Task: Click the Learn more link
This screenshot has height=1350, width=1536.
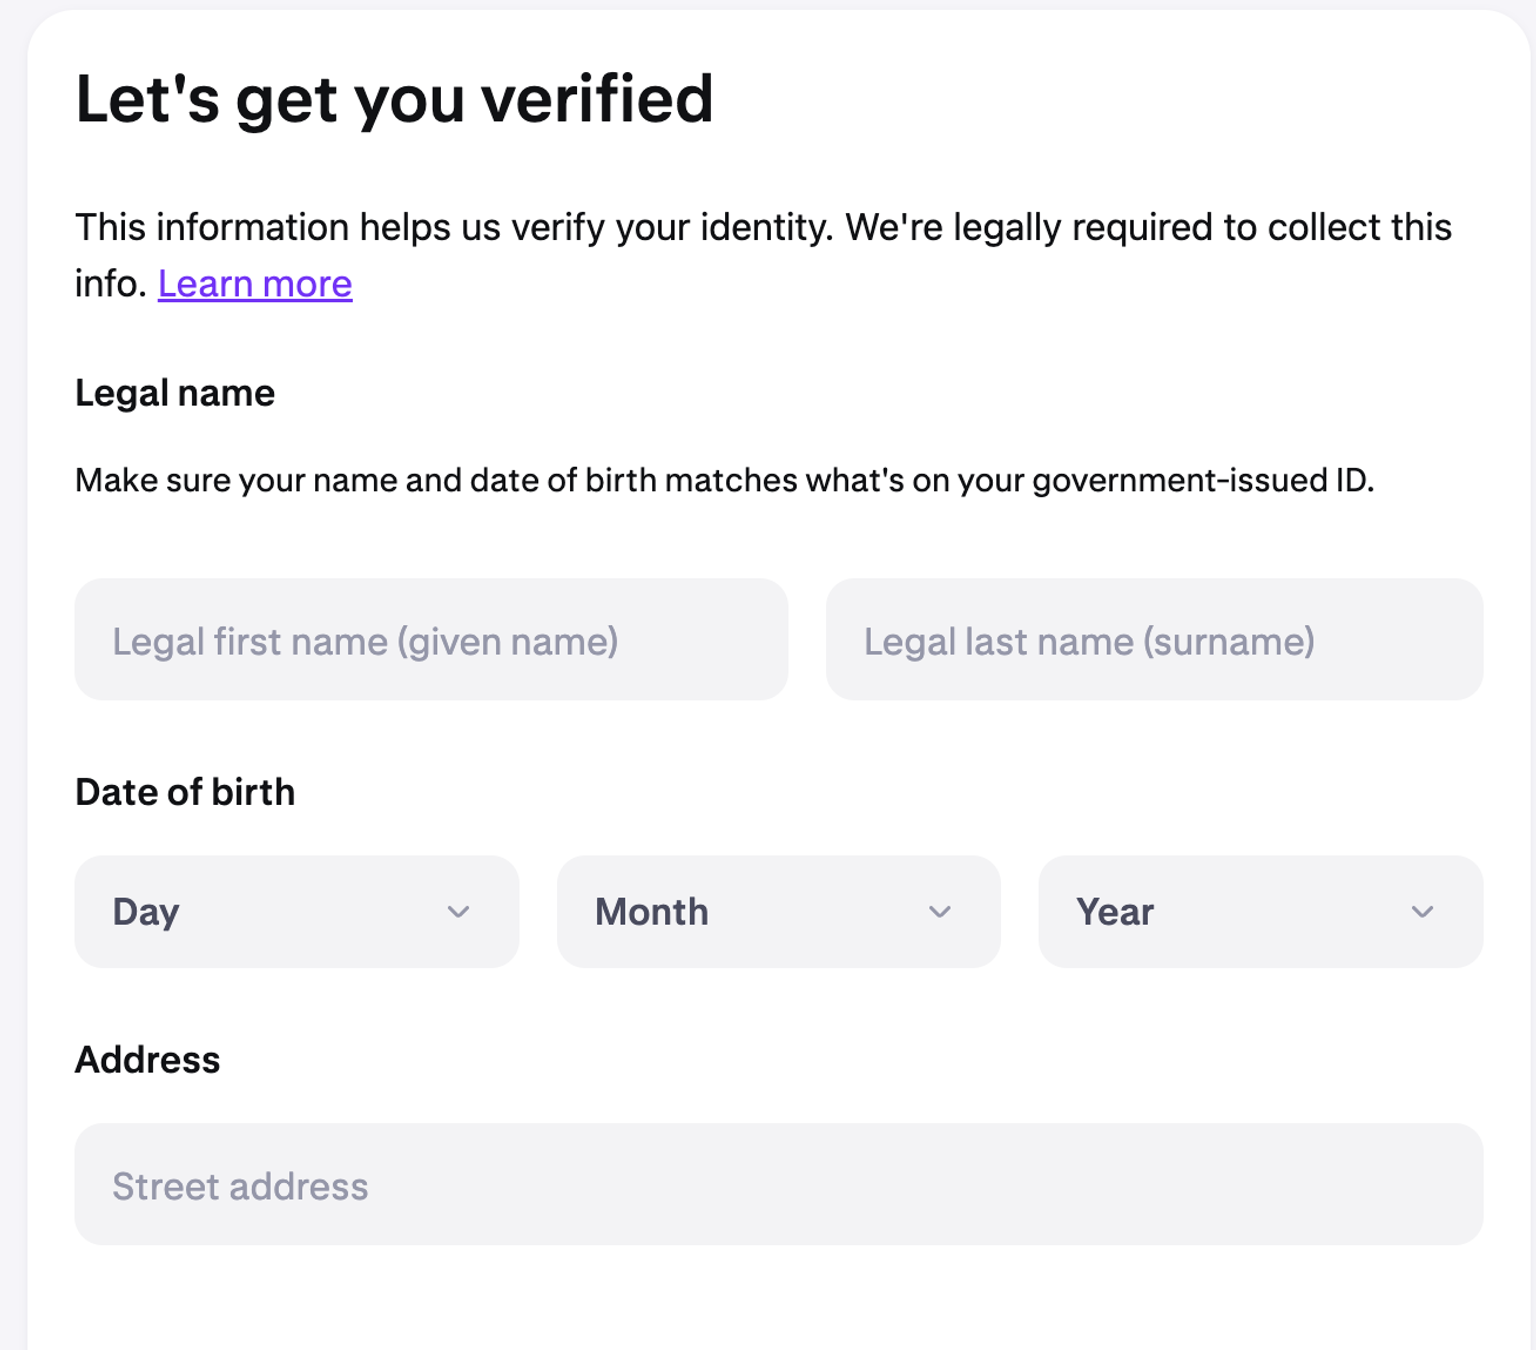Action: click(x=254, y=284)
